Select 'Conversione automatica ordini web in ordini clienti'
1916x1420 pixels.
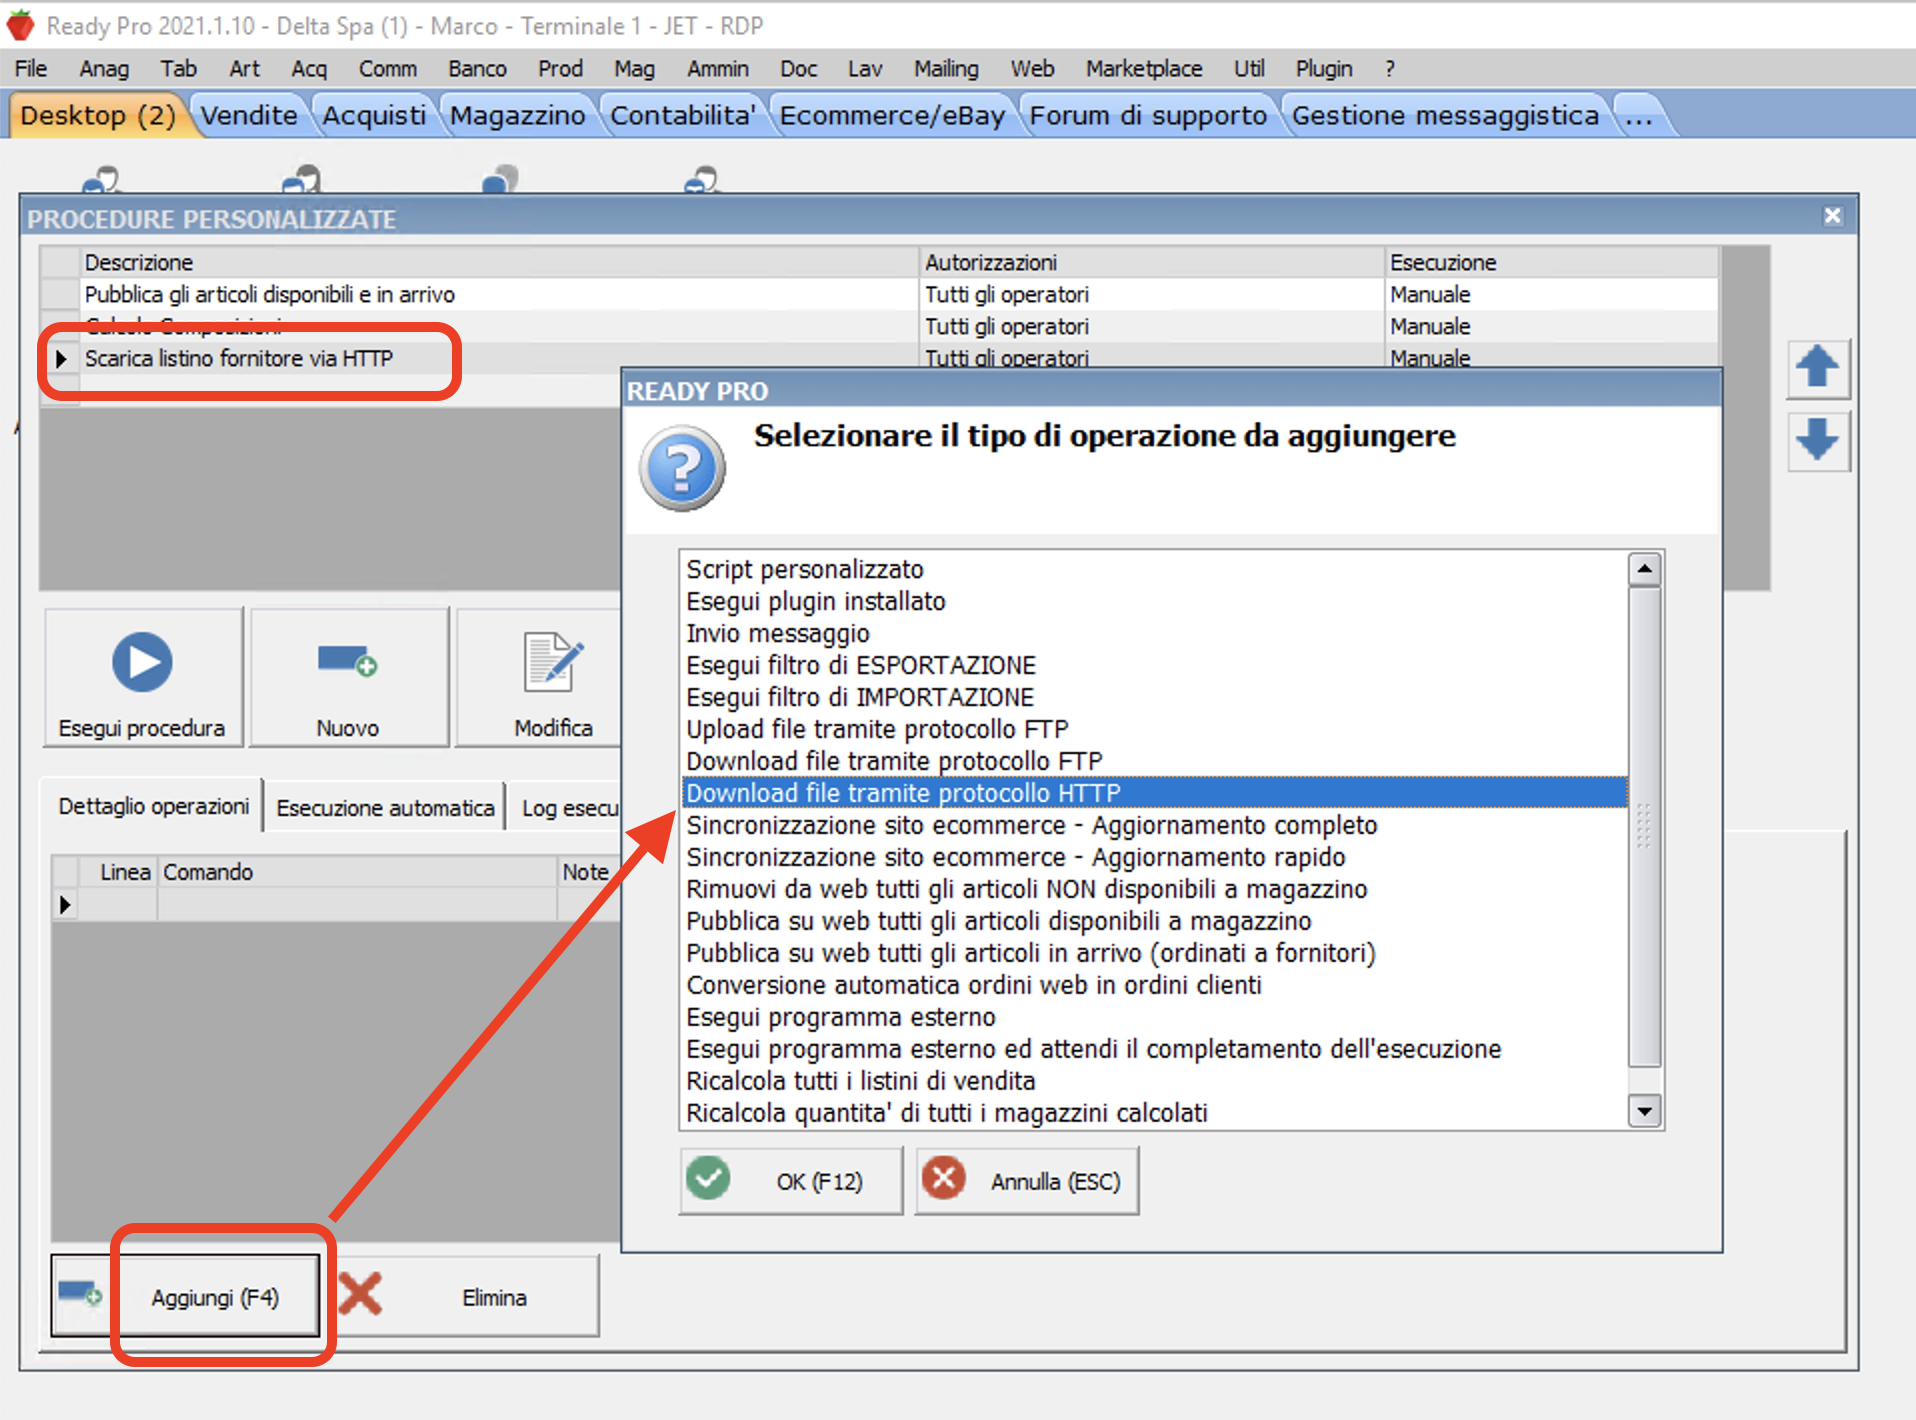coord(1155,985)
